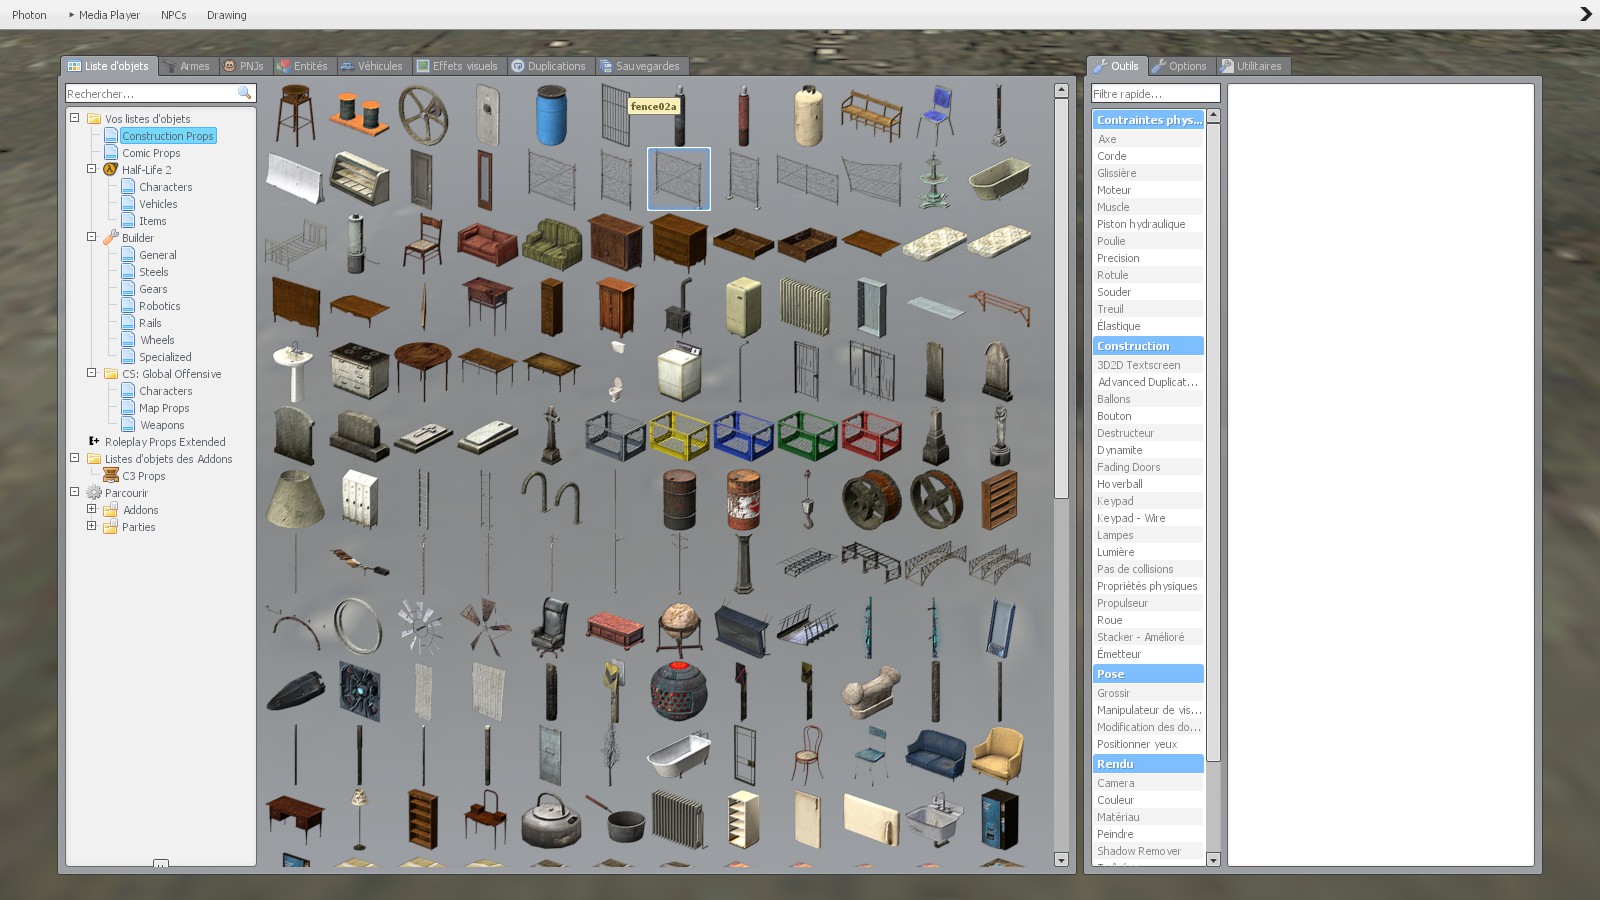Collapse the Half-Life 2 tree node
This screenshot has height=900, width=1600.
tap(92, 169)
